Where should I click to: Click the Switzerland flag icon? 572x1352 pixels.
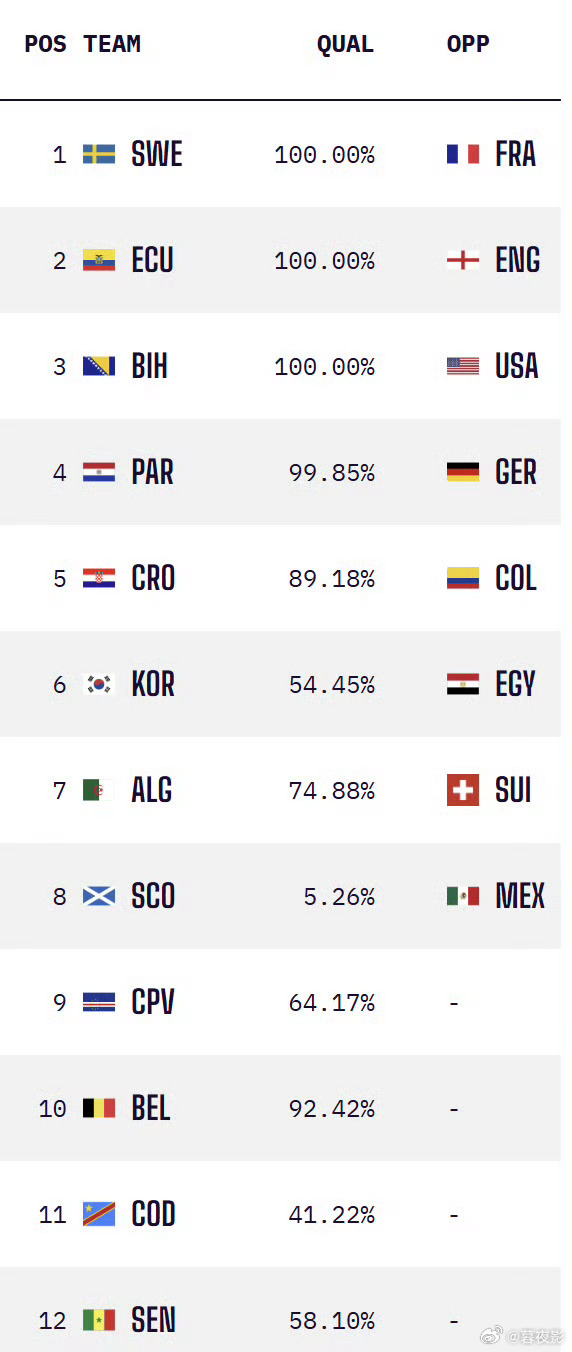click(463, 790)
